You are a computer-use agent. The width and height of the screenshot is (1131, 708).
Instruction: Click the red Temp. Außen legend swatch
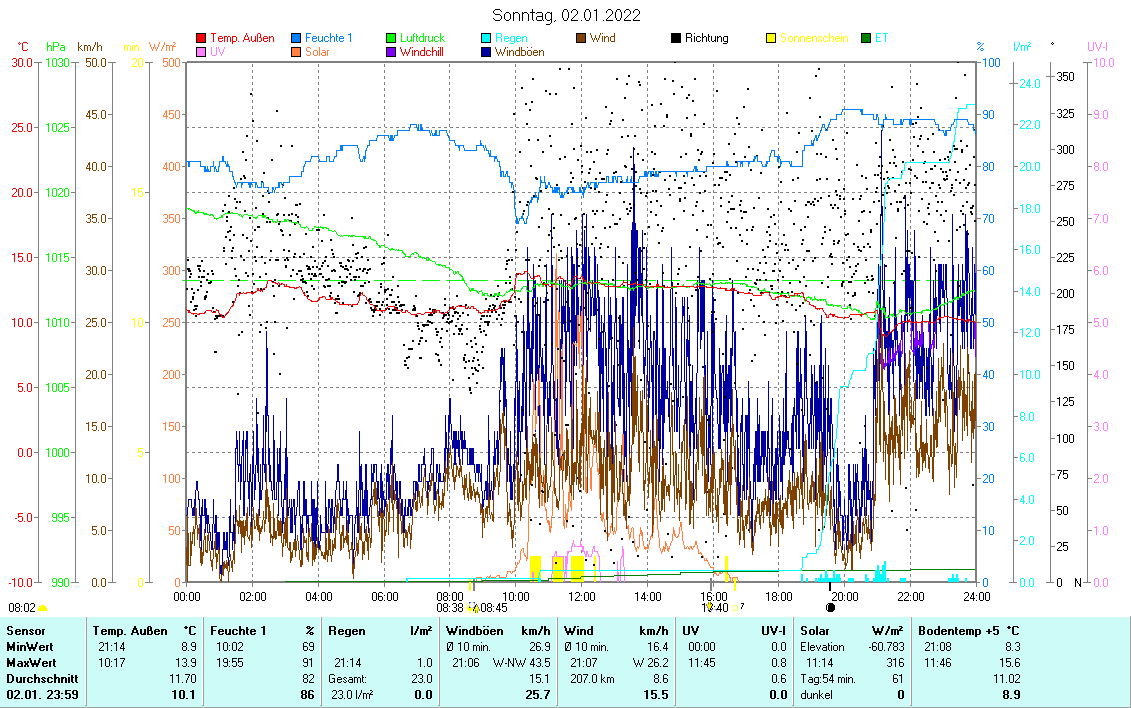(x=201, y=39)
